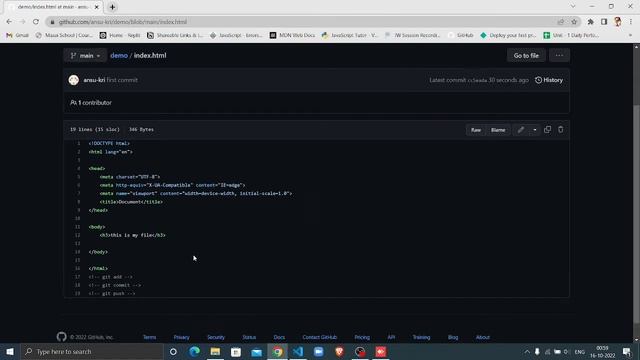Image resolution: width=640 pixels, height=360 pixels.
Task: Open the GitHub bookmark
Action: point(461,35)
